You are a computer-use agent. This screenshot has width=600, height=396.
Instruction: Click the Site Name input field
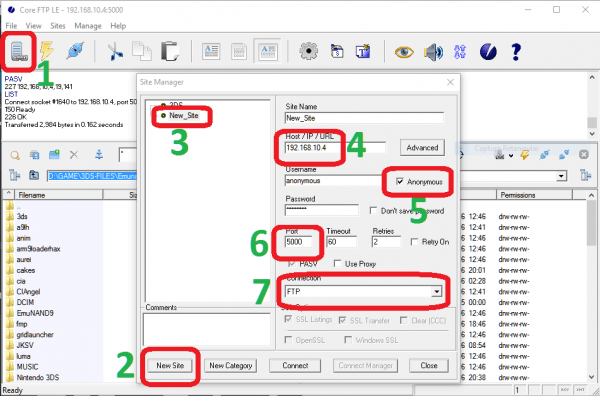364,118
